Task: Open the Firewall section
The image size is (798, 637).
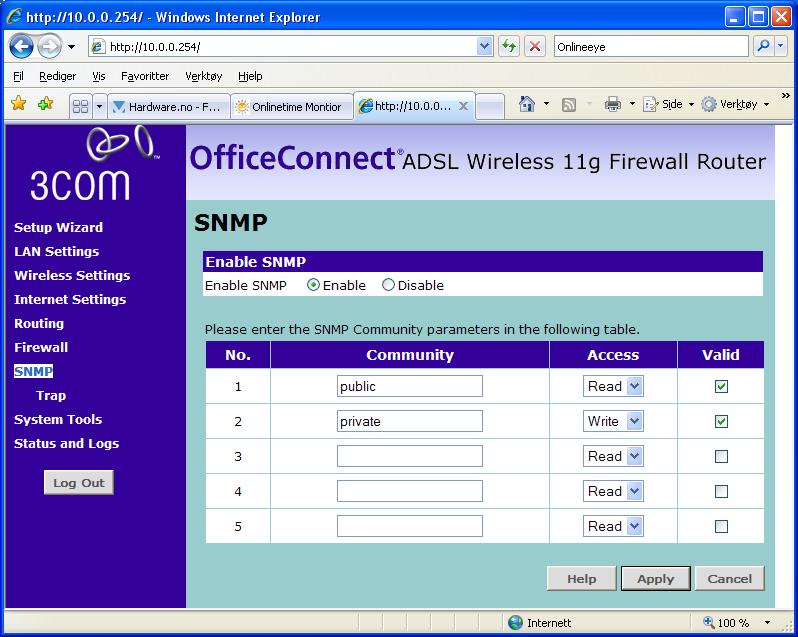Action: coord(41,348)
